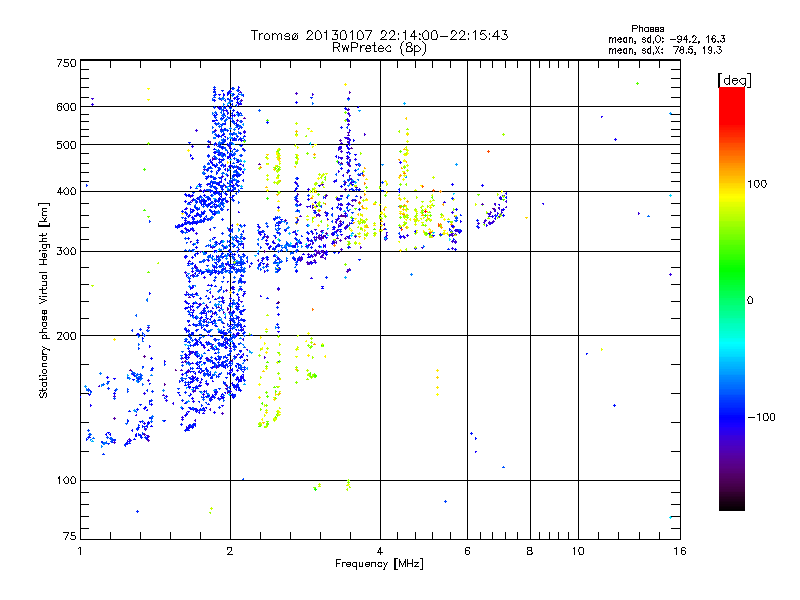Viewport: 800px width, 600px height.
Task: Click the x-axis tick label '10'
Action: coord(578,551)
